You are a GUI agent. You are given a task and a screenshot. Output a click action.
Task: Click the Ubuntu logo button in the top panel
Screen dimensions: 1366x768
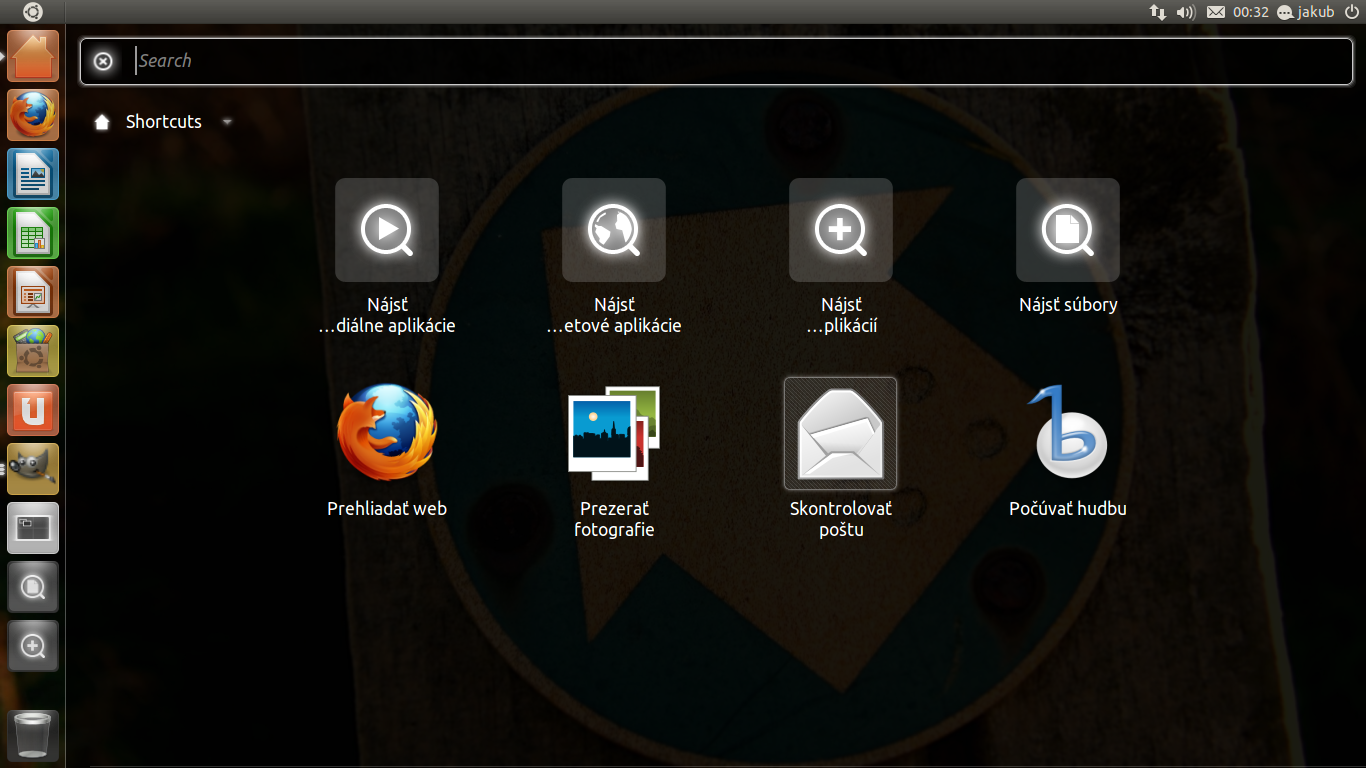click(x=33, y=12)
